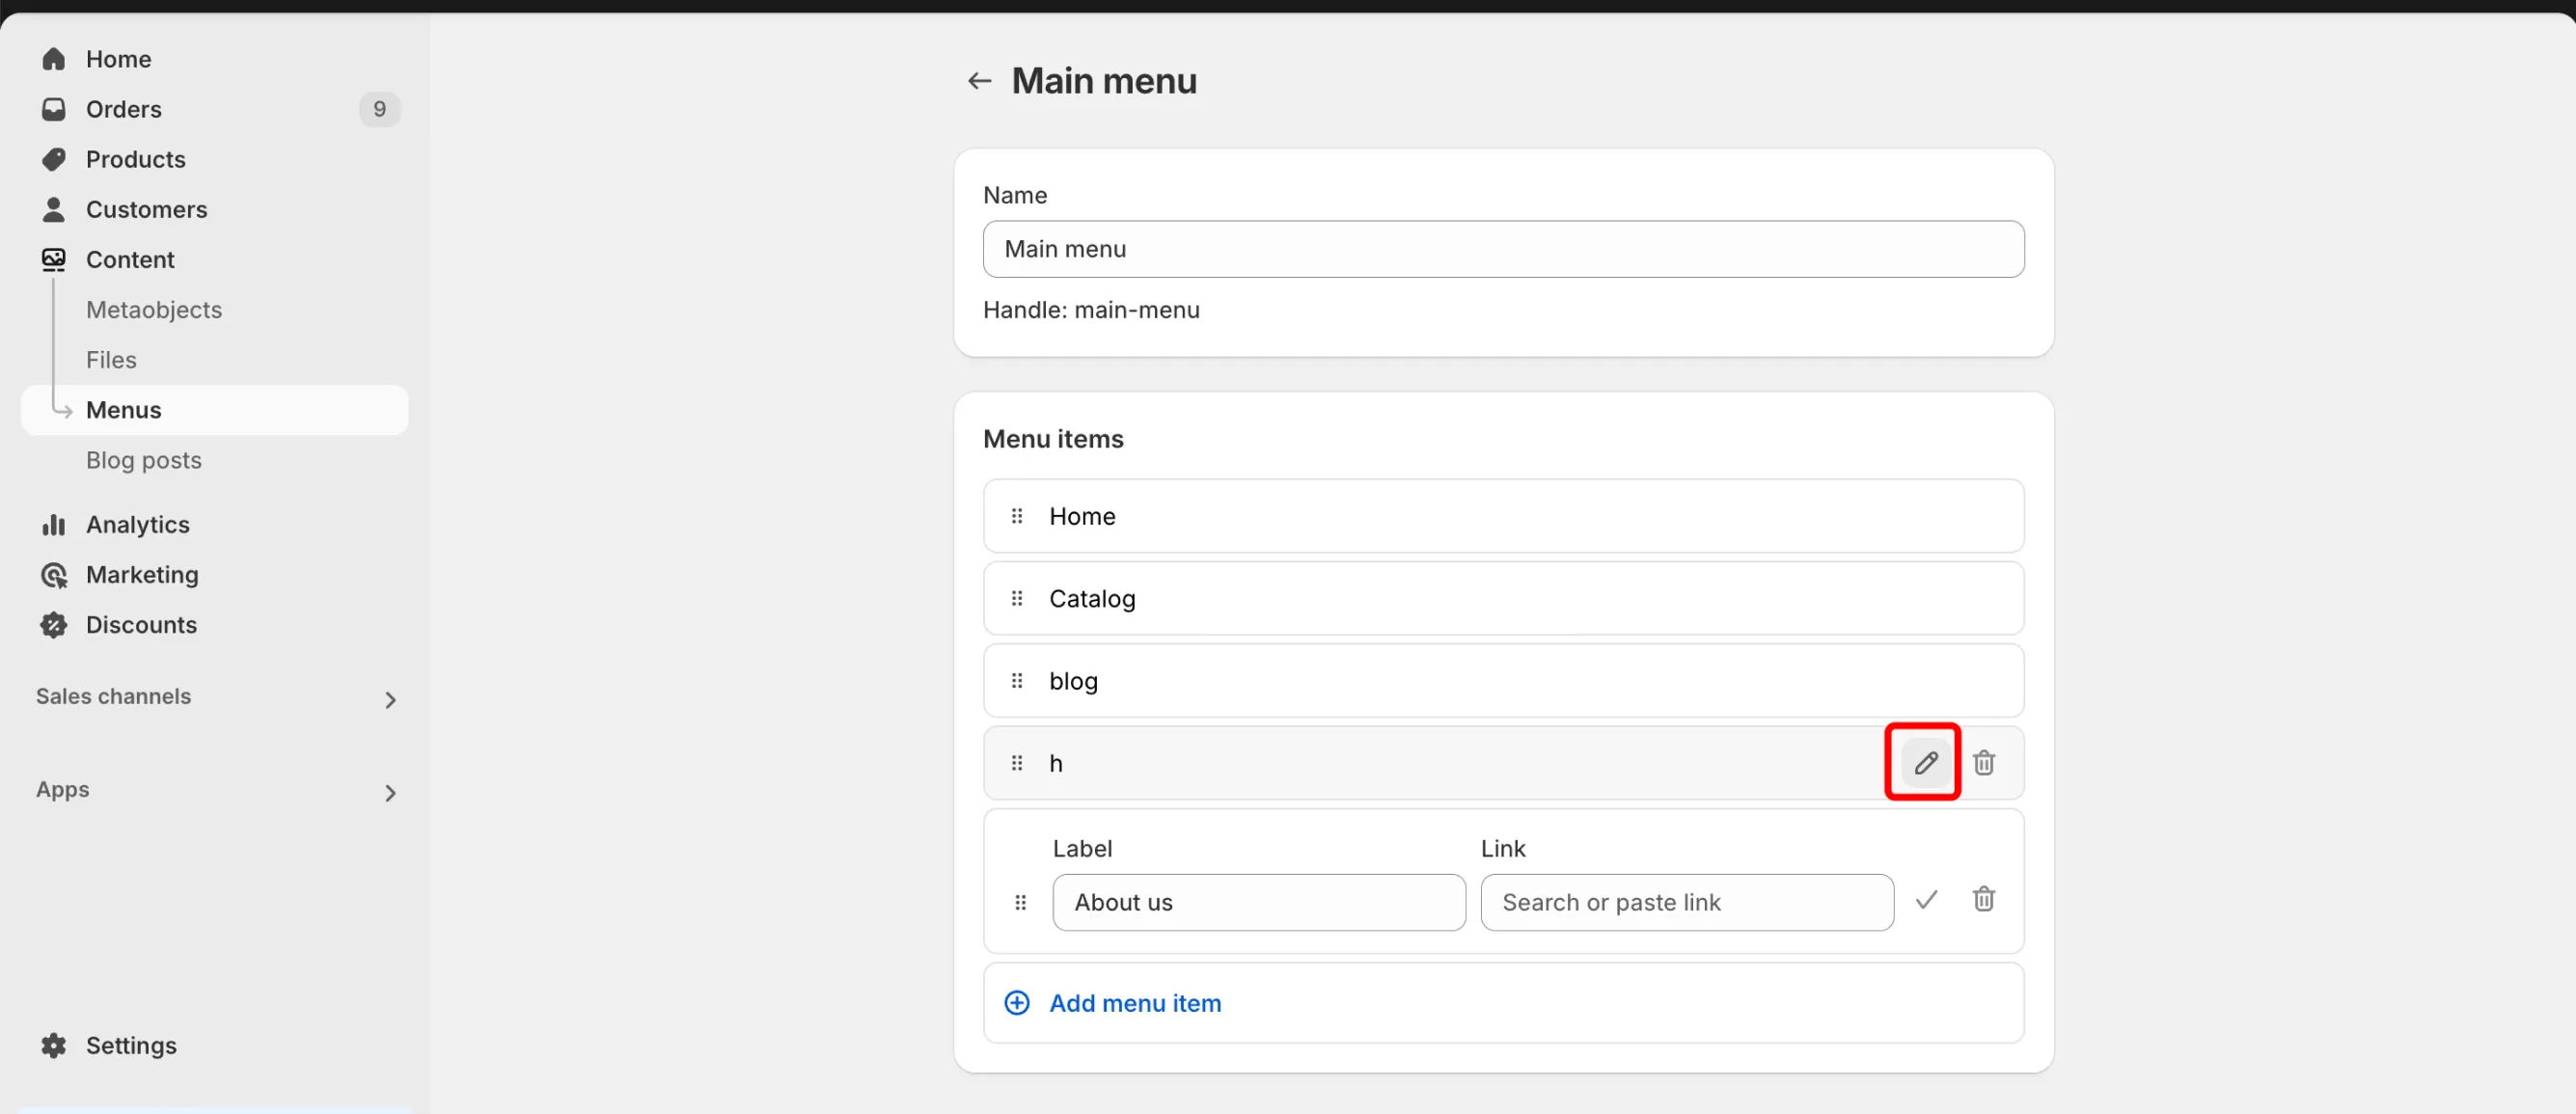
Task: Focus the Search or paste link field
Action: pyautogui.click(x=1687, y=902)
